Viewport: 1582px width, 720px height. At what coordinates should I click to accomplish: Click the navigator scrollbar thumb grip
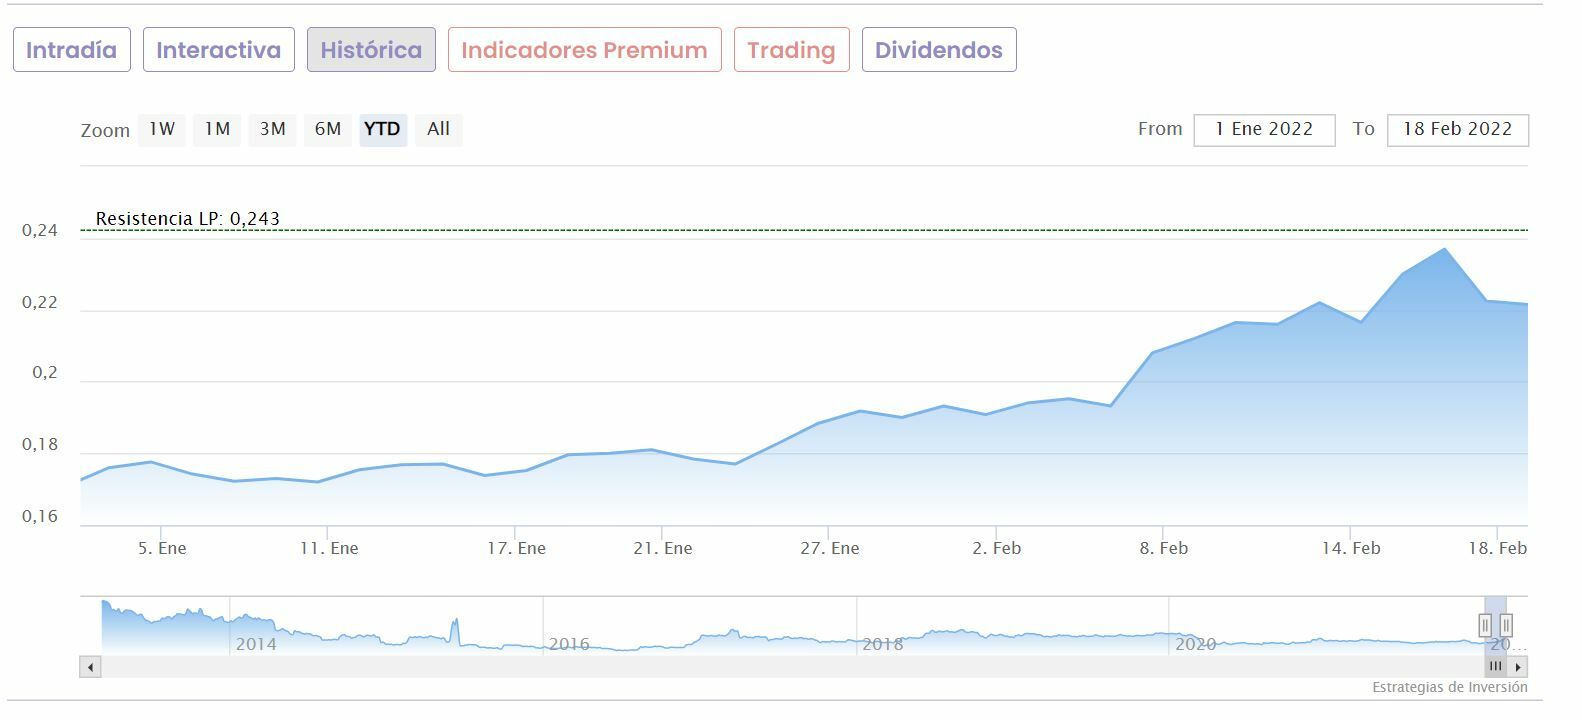point(1496,667)
